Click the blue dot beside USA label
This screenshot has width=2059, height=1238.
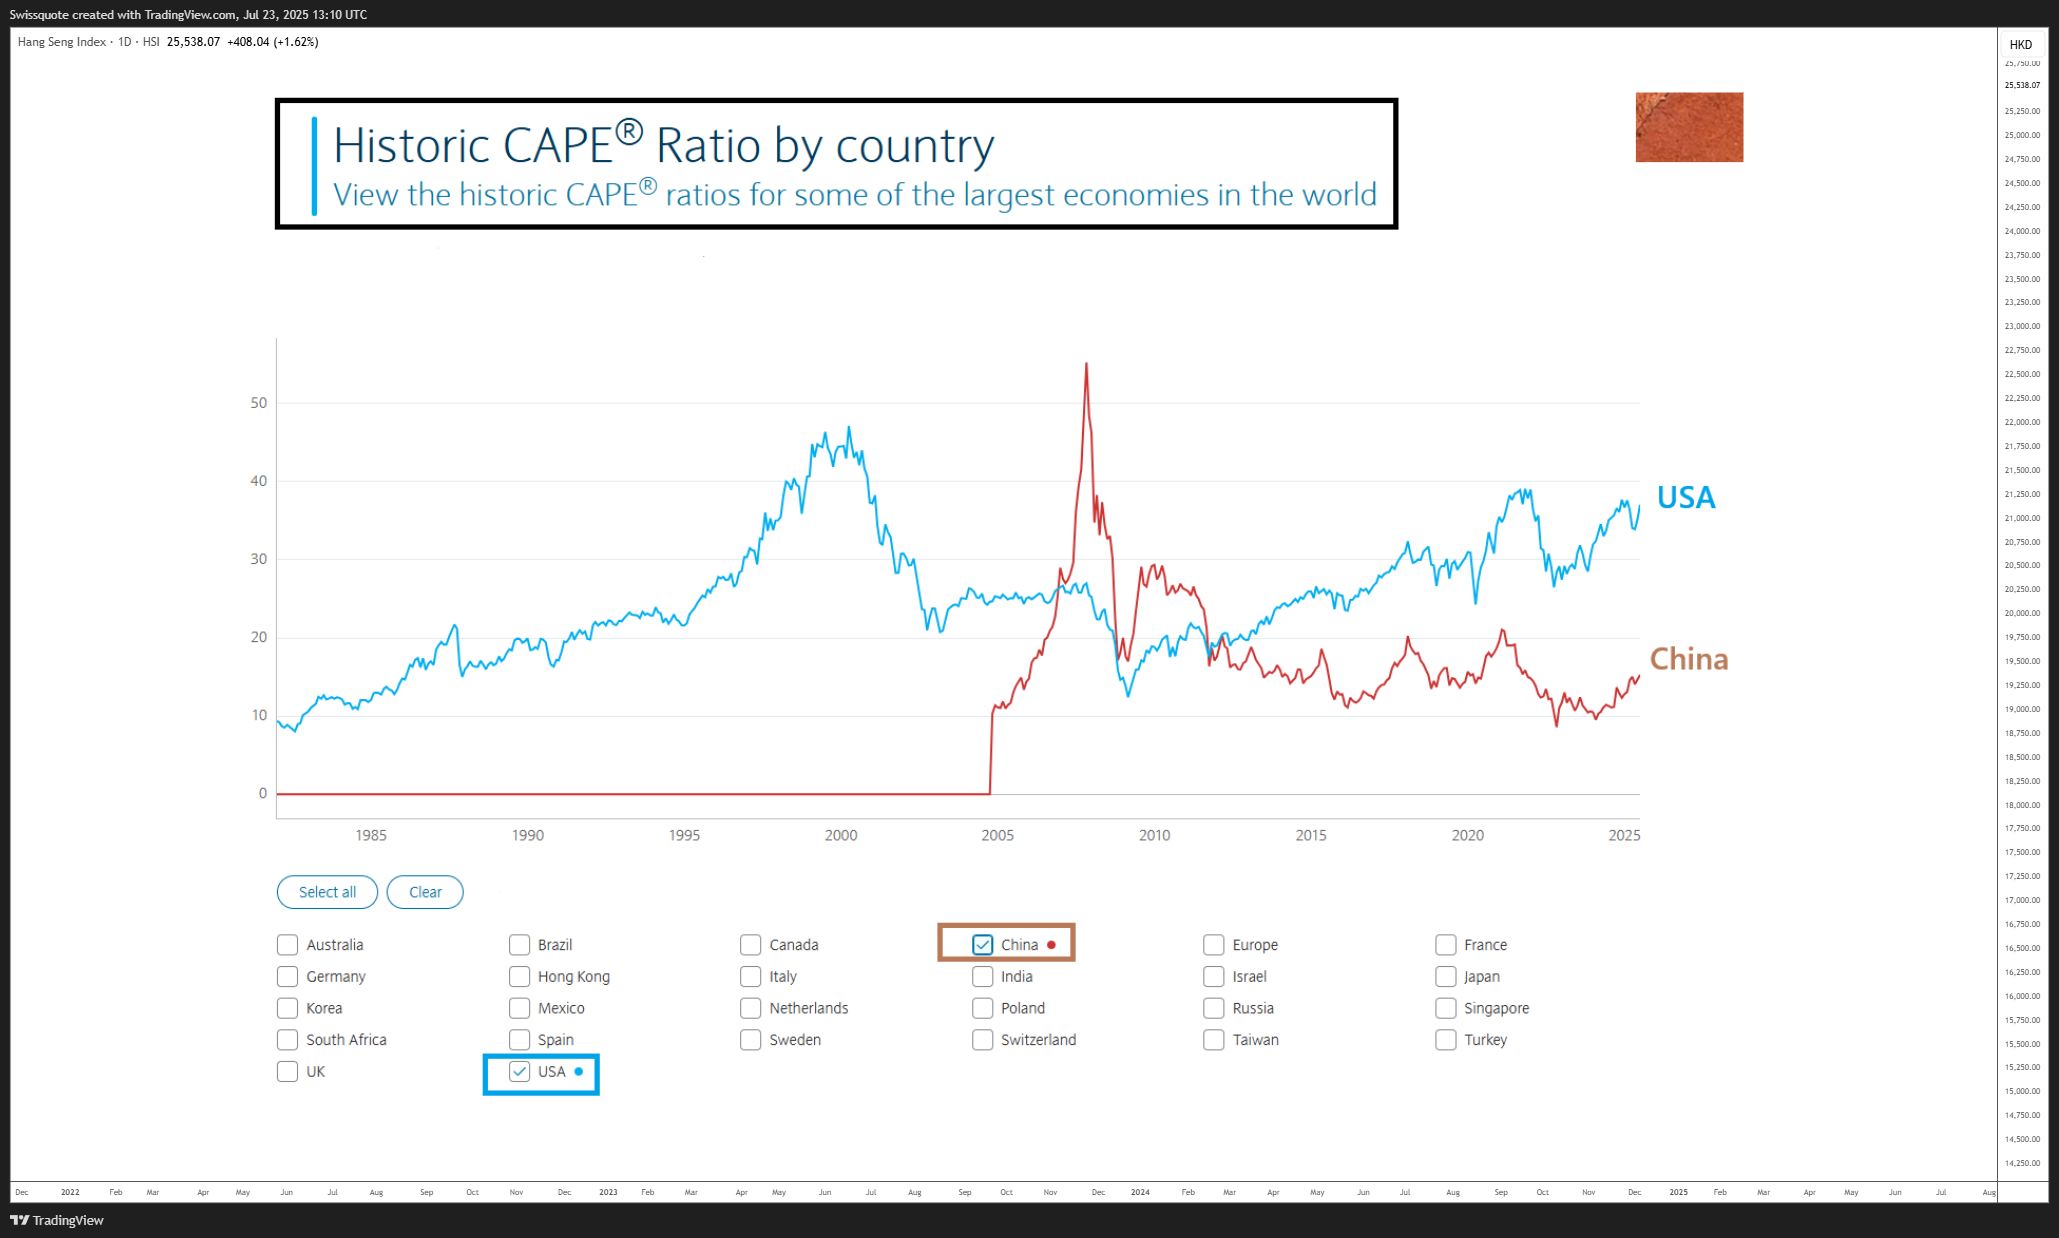579,1072
